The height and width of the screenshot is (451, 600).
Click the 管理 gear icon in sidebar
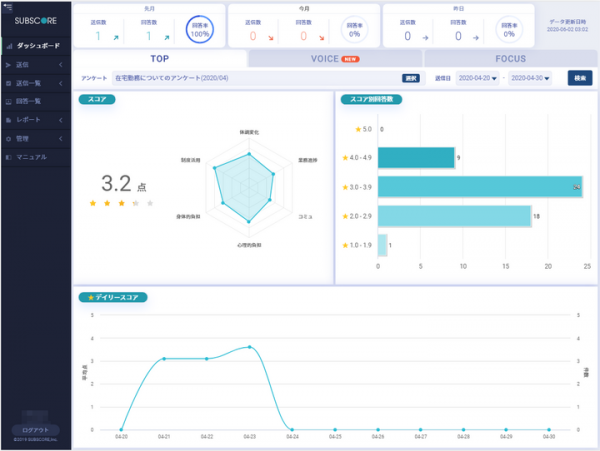click(8, 139)
